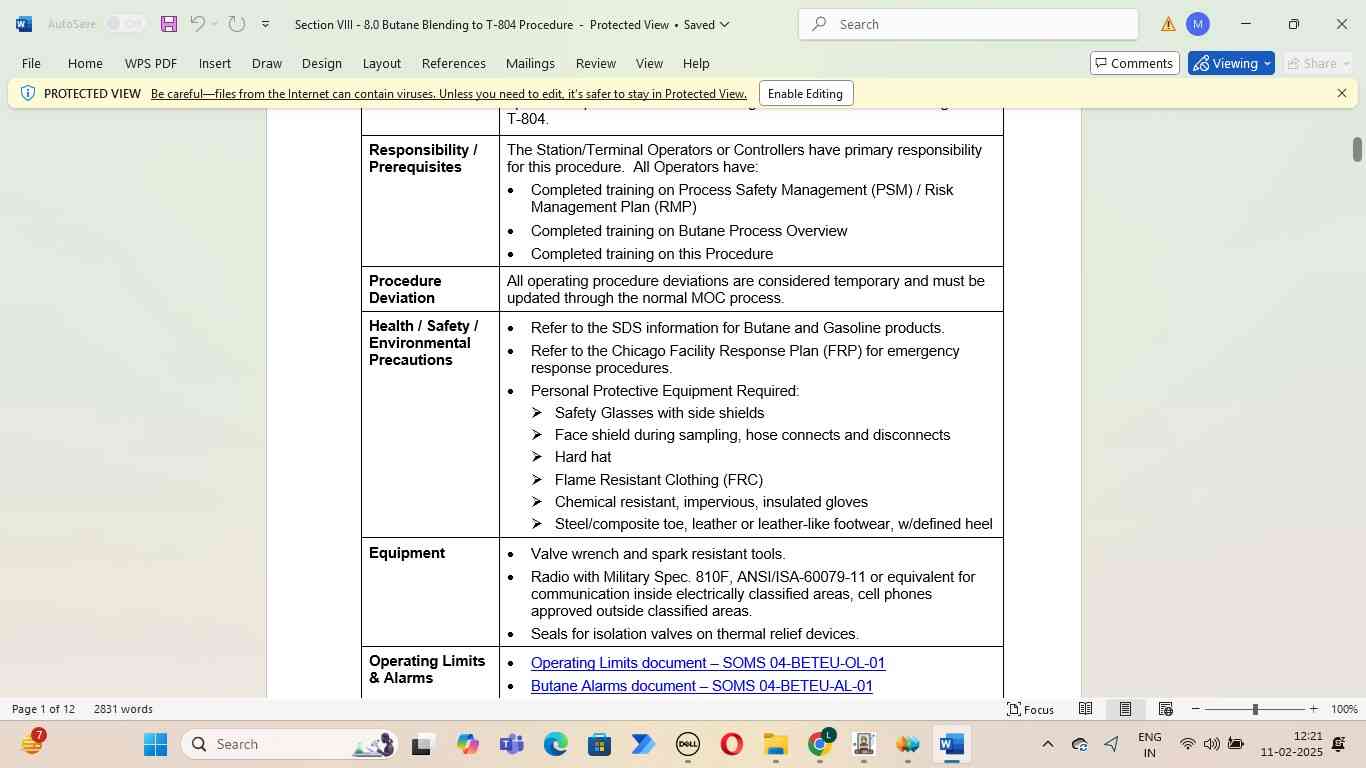
Task: Click the Search box in title bar
Action: 968,24
